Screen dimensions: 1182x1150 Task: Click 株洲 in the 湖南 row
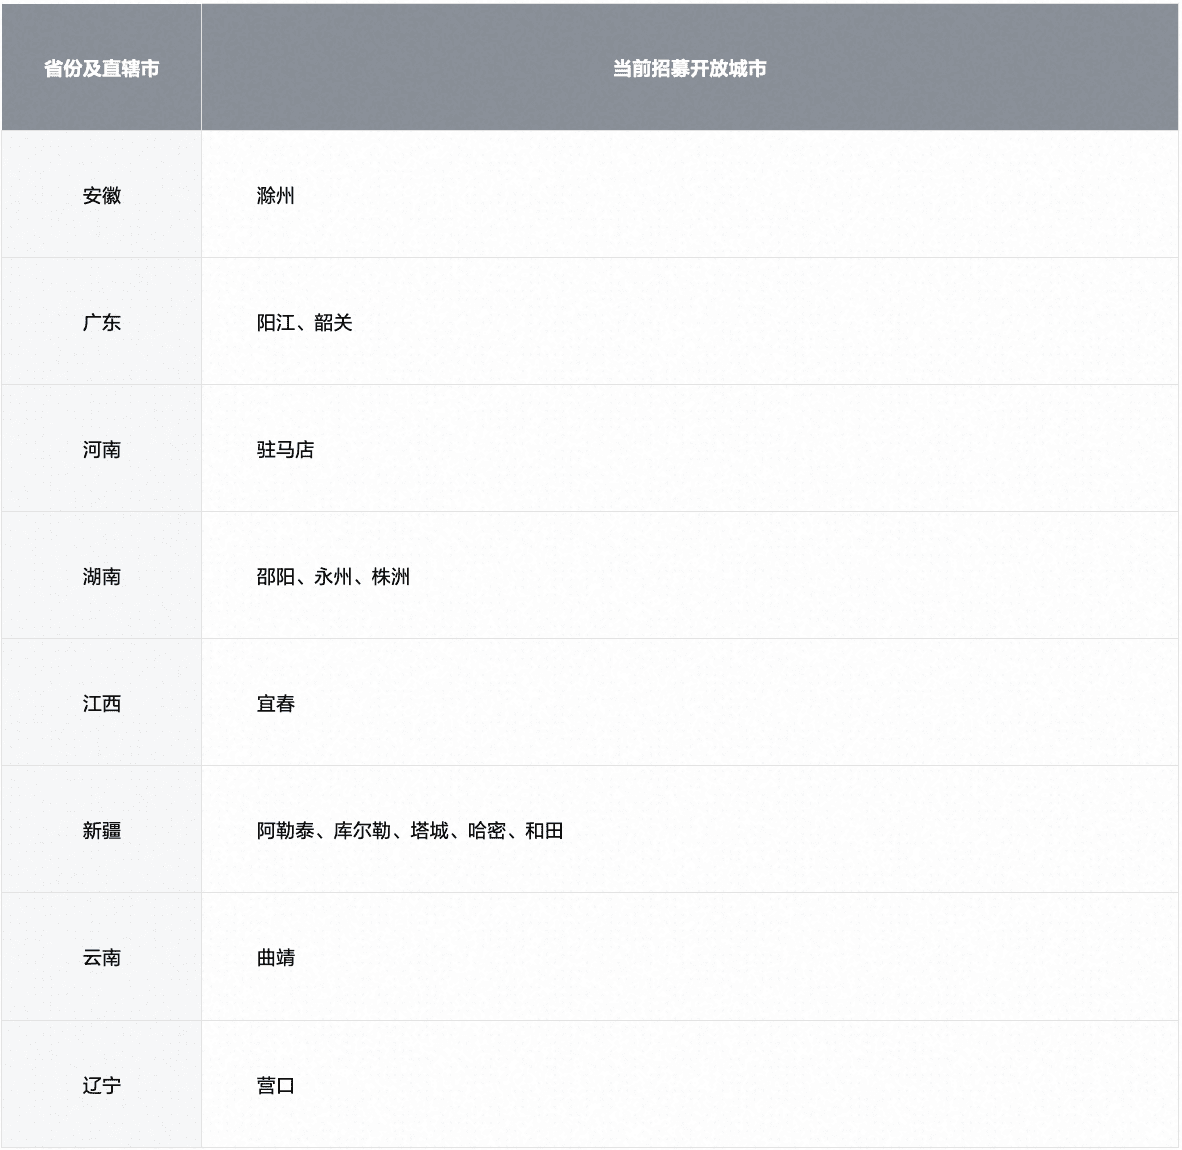[391, 577]
